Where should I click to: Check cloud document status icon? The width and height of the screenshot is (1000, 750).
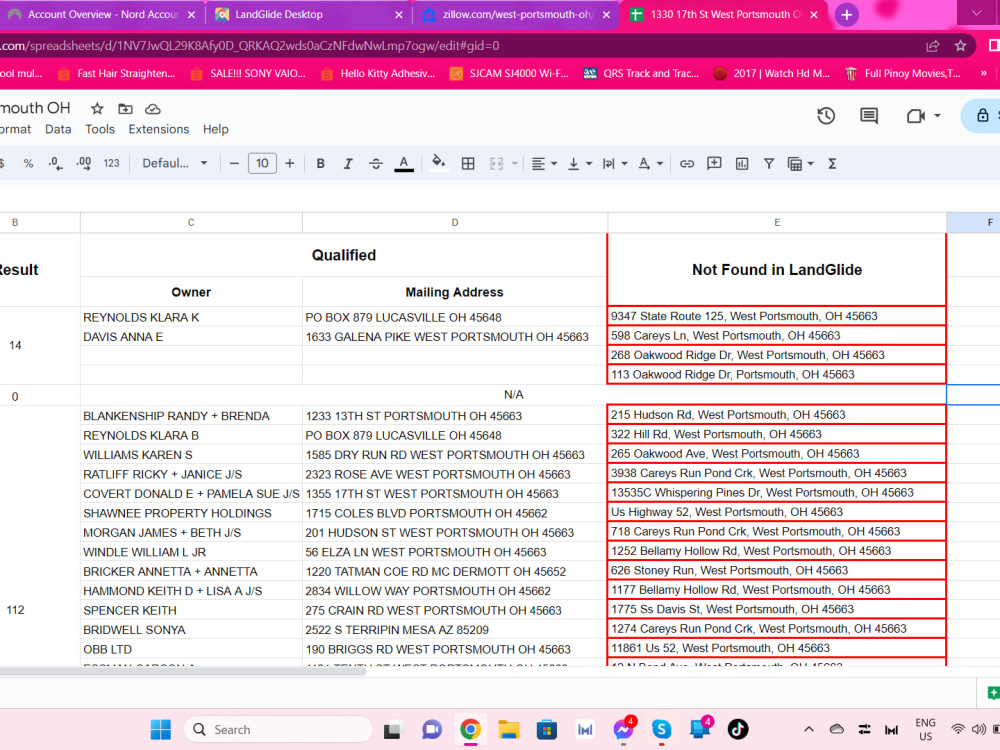tap(153, 108)
